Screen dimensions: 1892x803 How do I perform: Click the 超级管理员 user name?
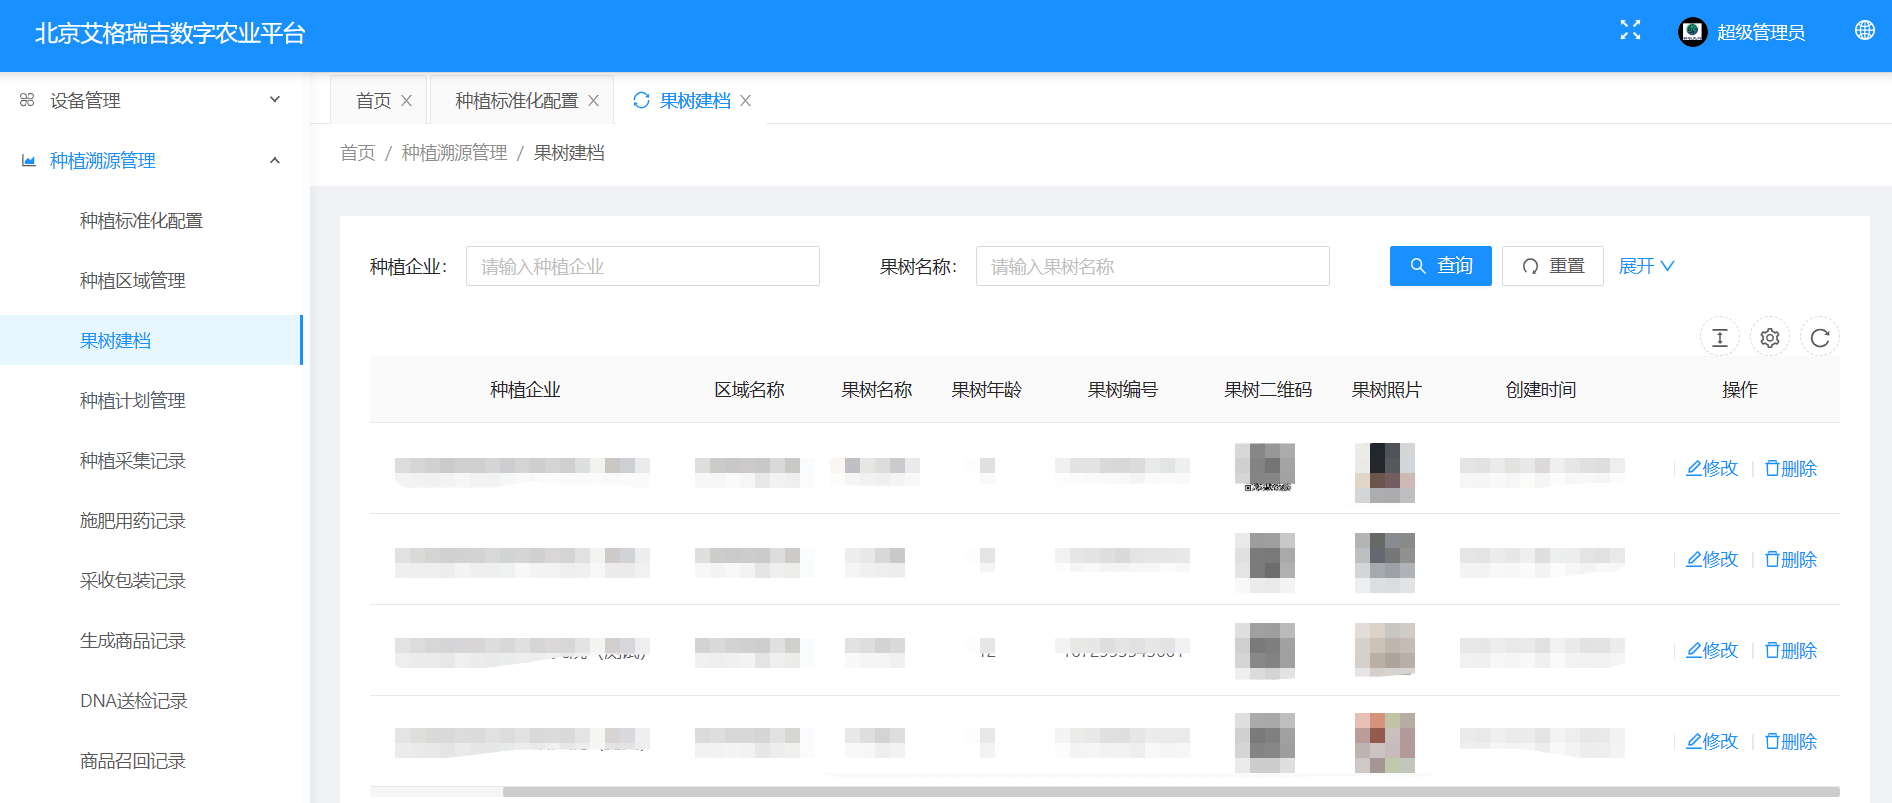pyautogui.click(x=1761, y=32)
